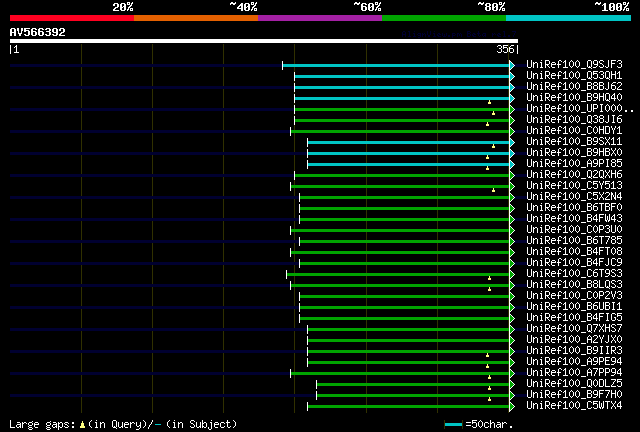Click the yellow gap marker under C5Y513 bar
This screenshot has width=640, height=432.
pos(493,190)
